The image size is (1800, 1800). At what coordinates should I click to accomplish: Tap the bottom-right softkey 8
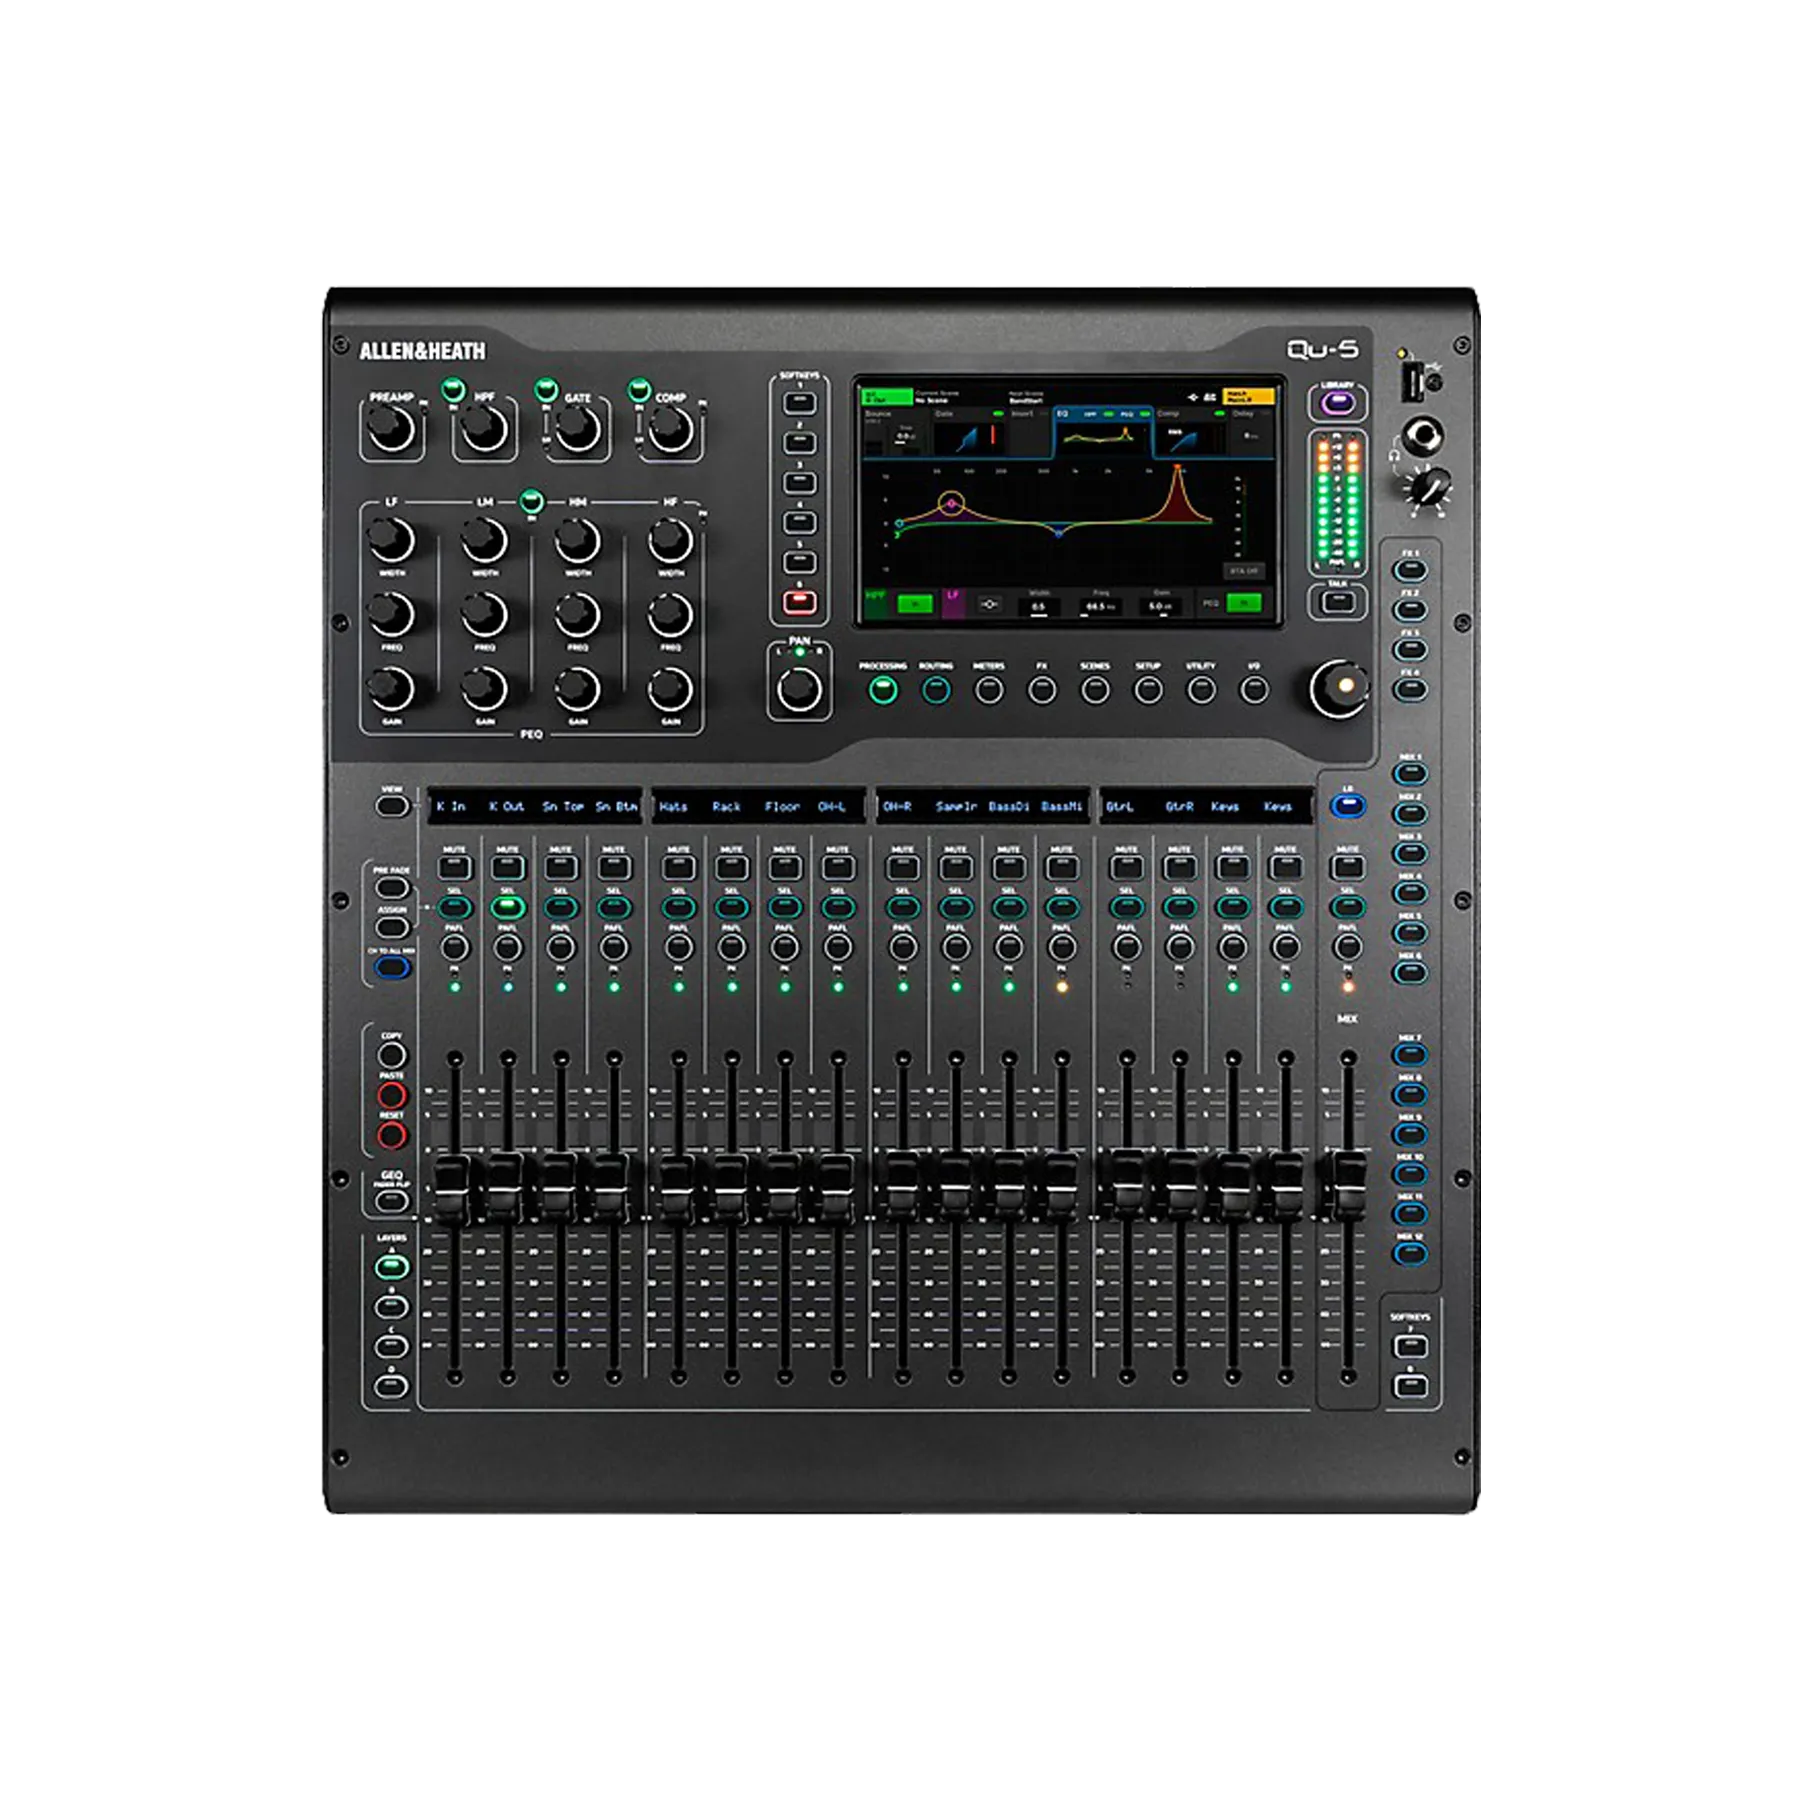tap(1410, 1386)
